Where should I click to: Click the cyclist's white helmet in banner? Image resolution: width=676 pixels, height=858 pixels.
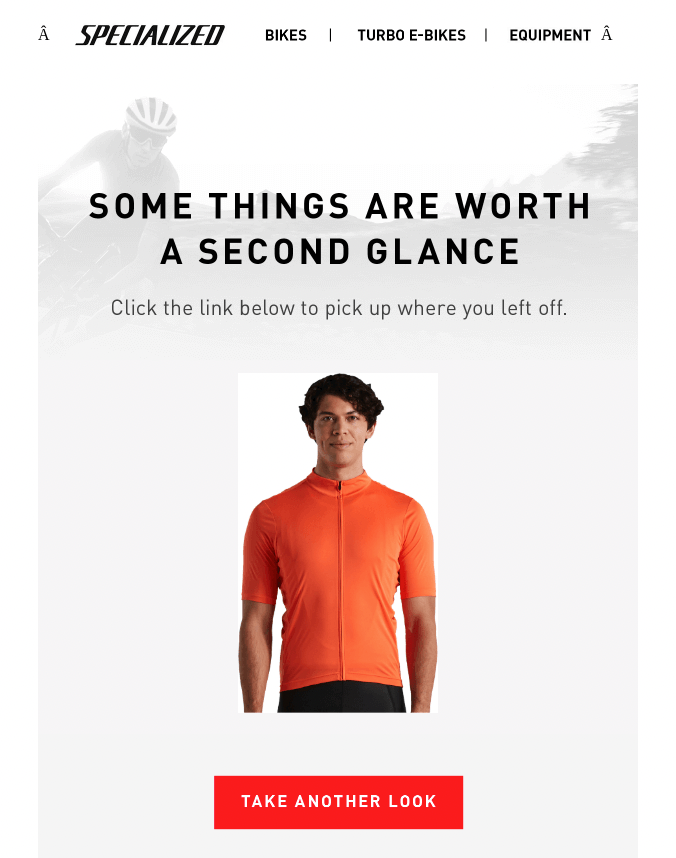pyautogui.click(x=151, y=115)
